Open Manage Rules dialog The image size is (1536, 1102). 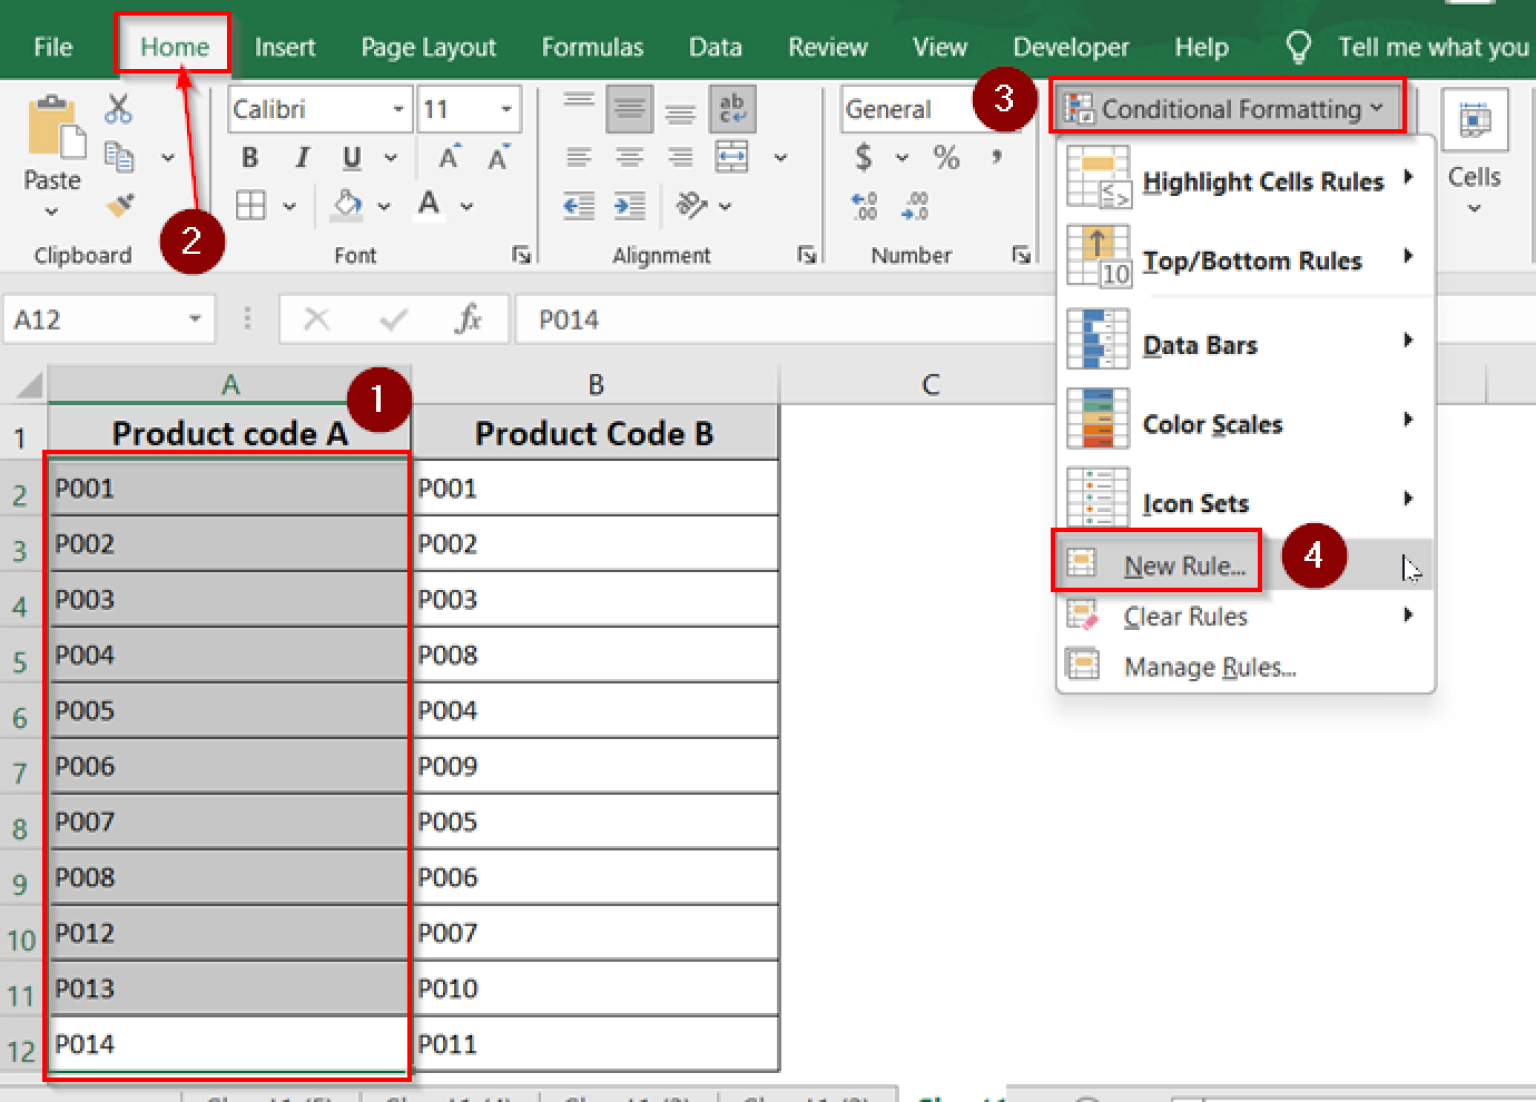click(x=1209, y=666)
